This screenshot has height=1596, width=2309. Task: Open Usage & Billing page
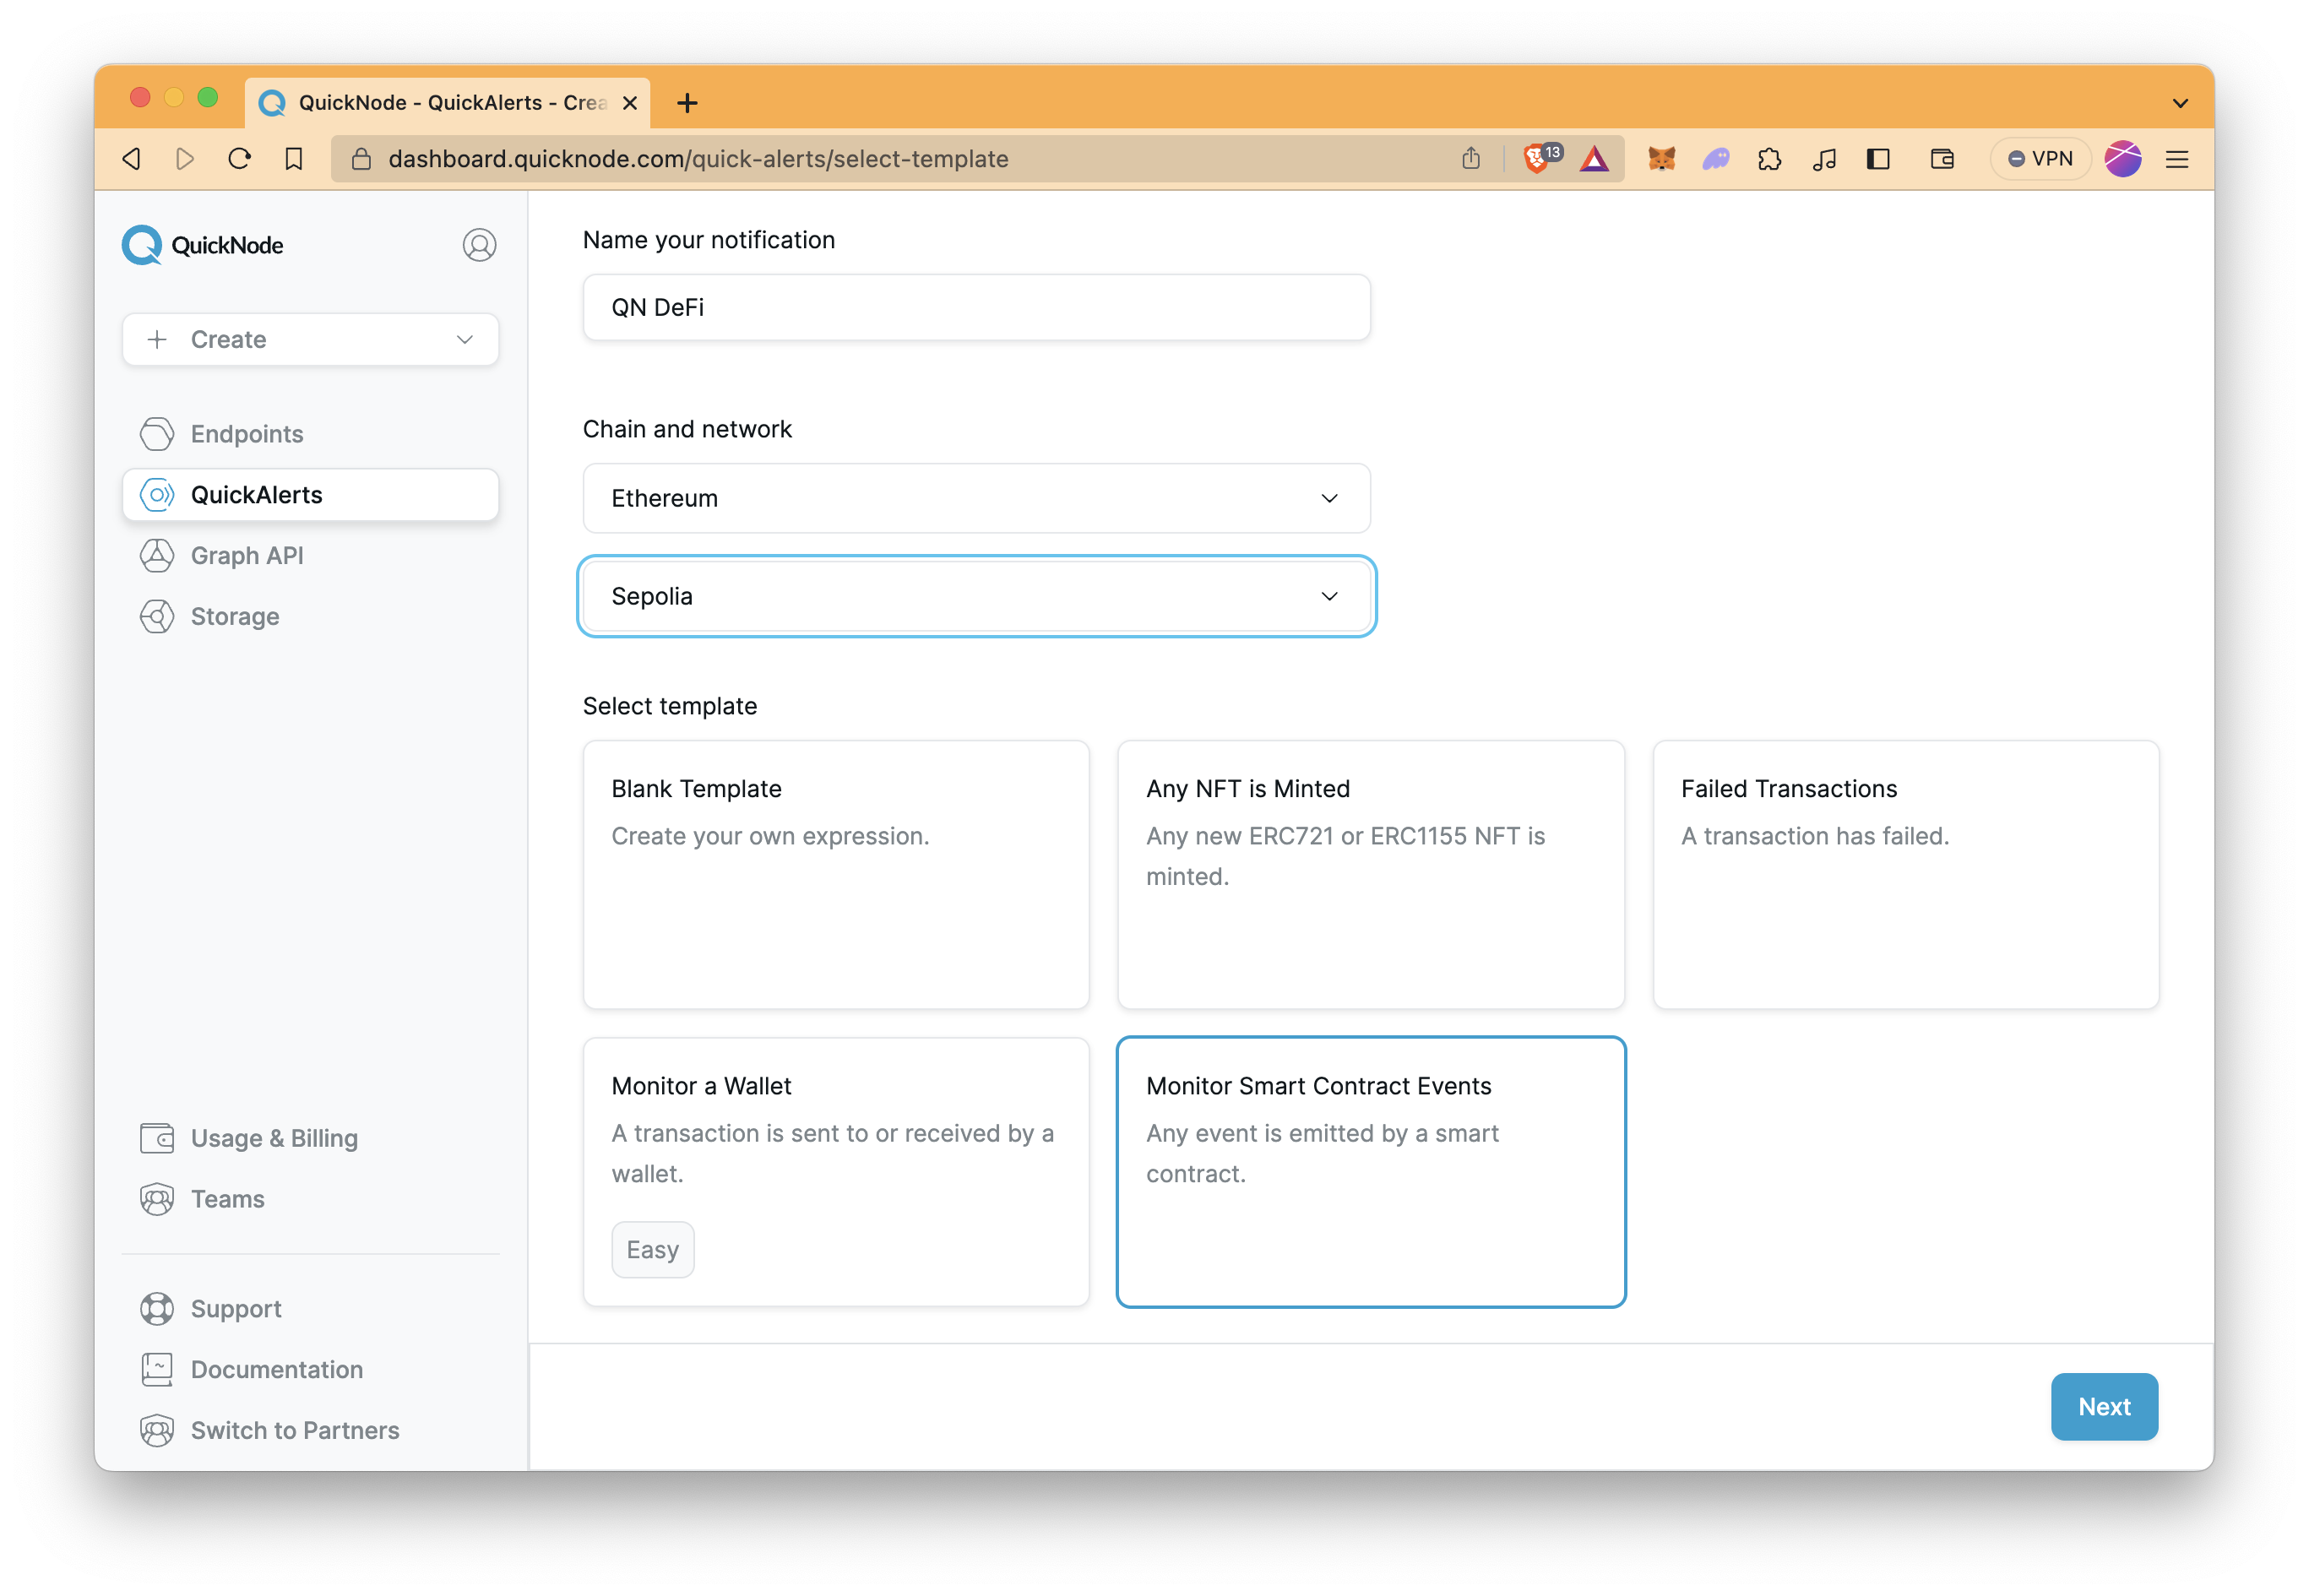[x=310, y=1138]
